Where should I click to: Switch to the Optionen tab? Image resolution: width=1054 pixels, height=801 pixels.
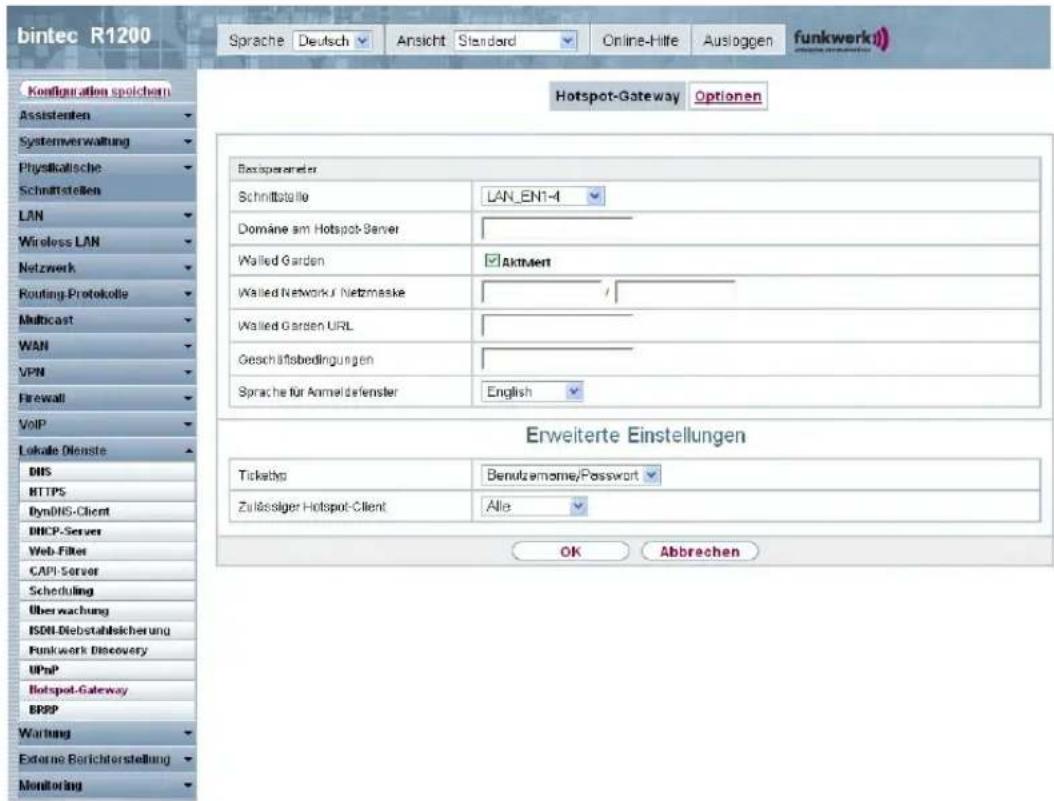point(728,96)
